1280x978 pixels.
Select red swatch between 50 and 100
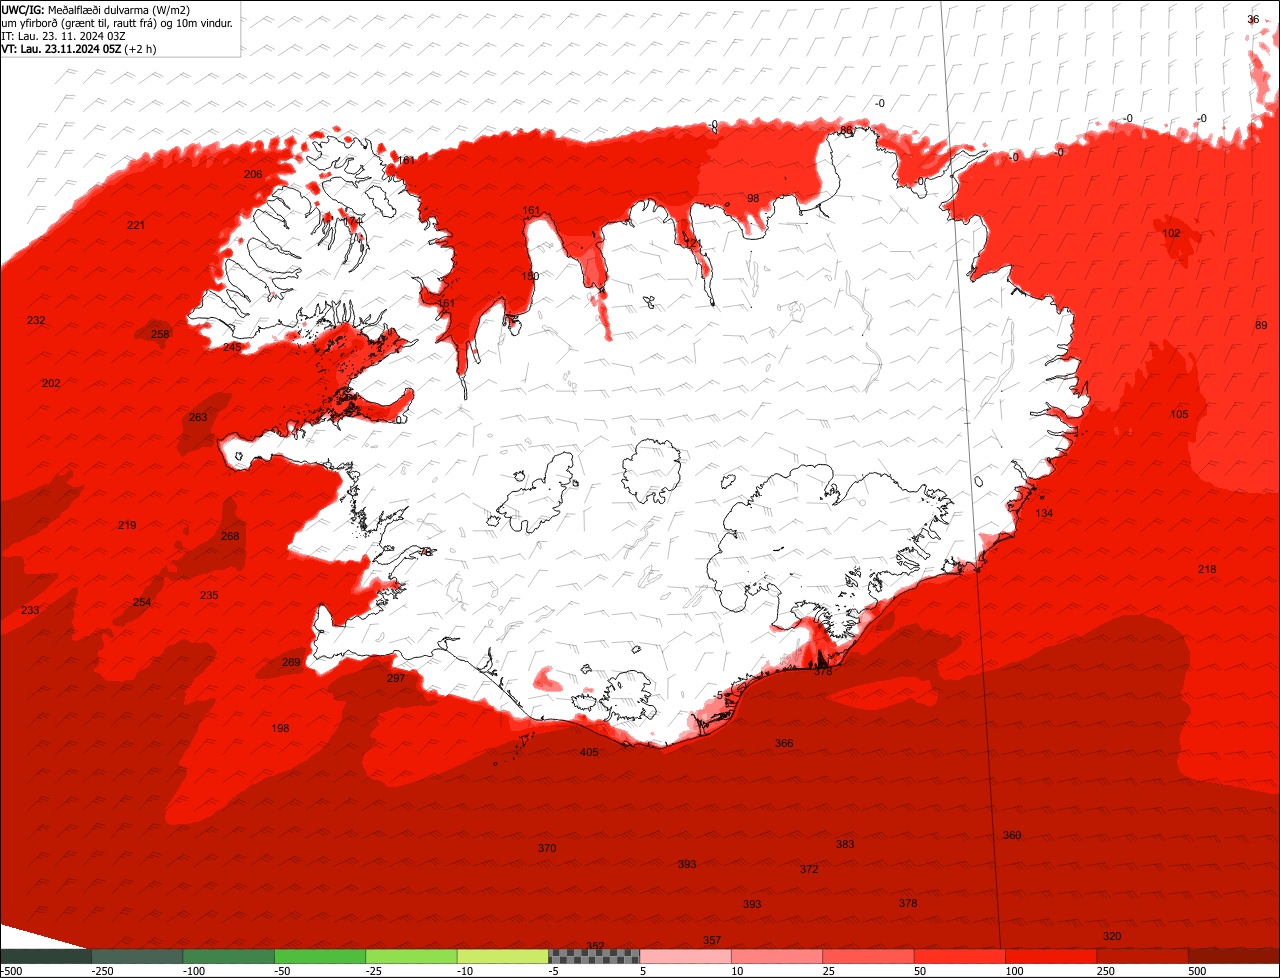[x=960, y=956]
